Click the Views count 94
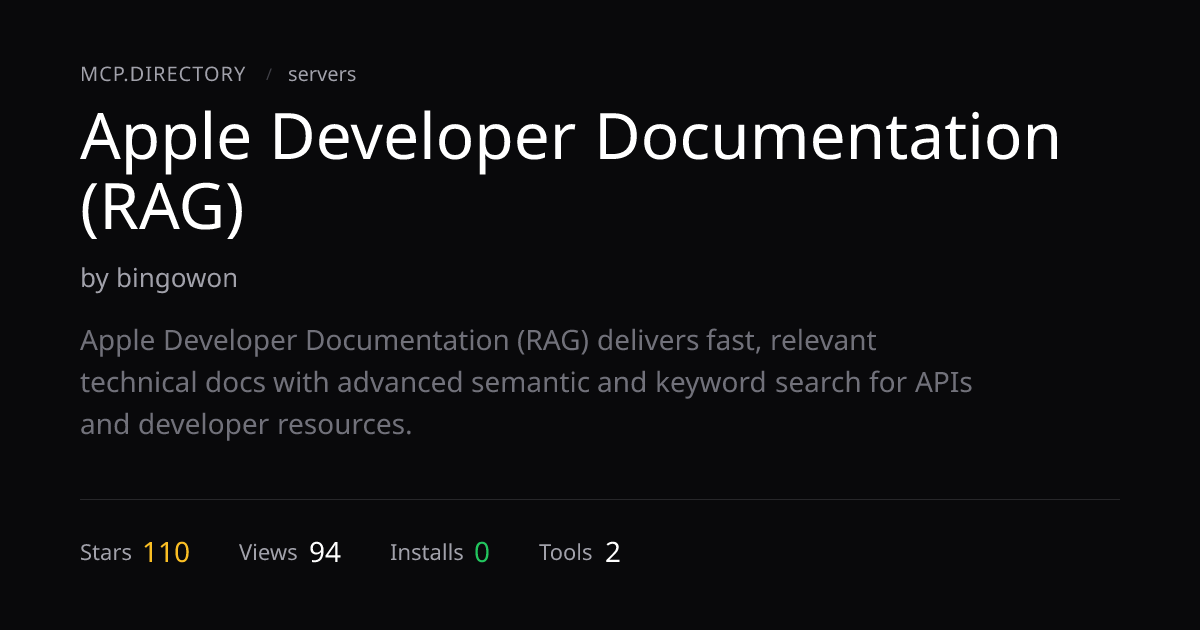 325,552
